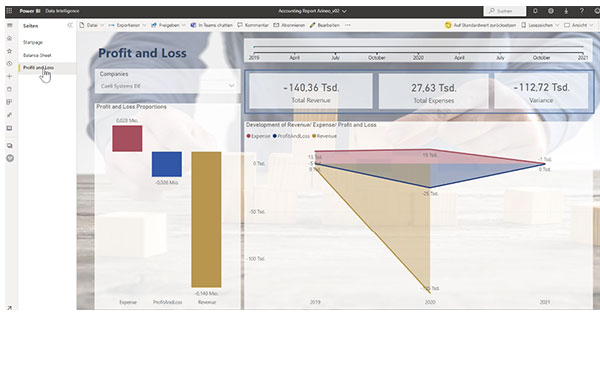Screen dimensions: 600x375
Task: Open the Exportieren dropdown
Action: (x=127, y=25)
